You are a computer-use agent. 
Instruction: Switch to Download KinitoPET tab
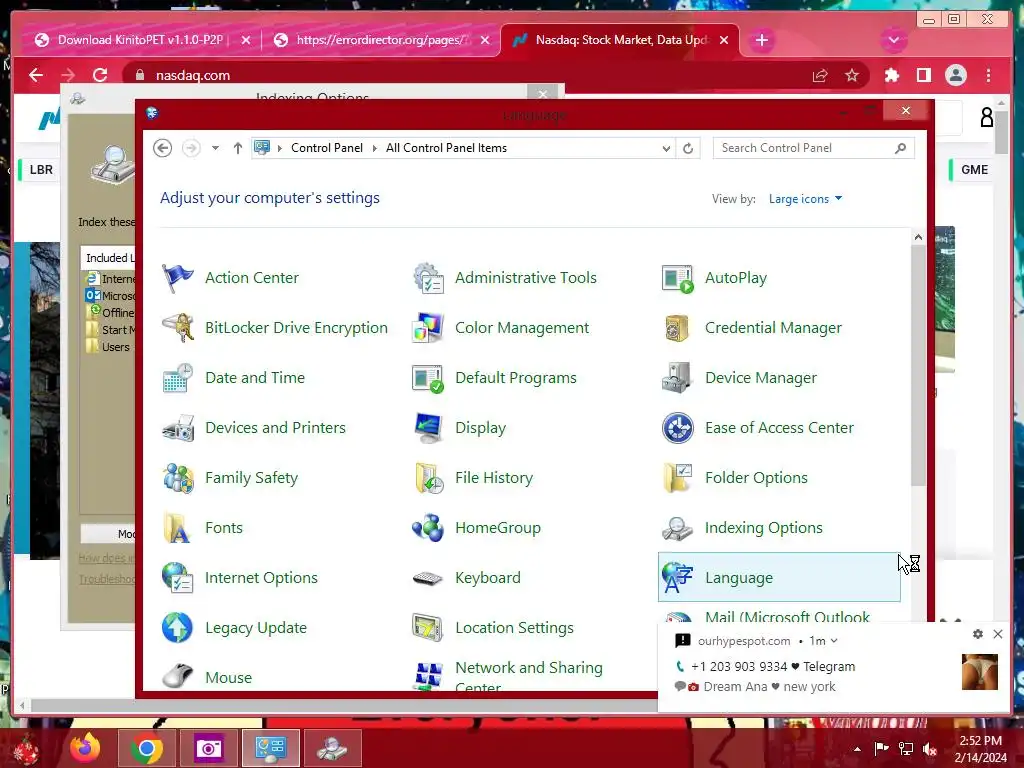[x=140, y=40]
